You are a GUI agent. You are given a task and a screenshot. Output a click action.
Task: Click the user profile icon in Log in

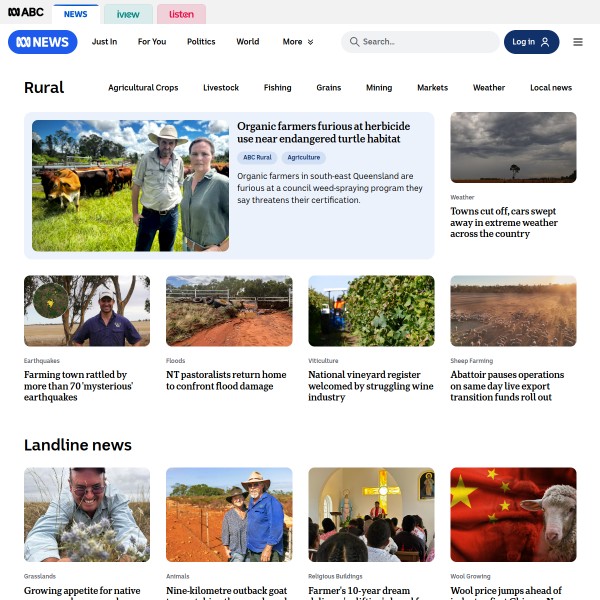pyautogui.click(x=545, y=42)
